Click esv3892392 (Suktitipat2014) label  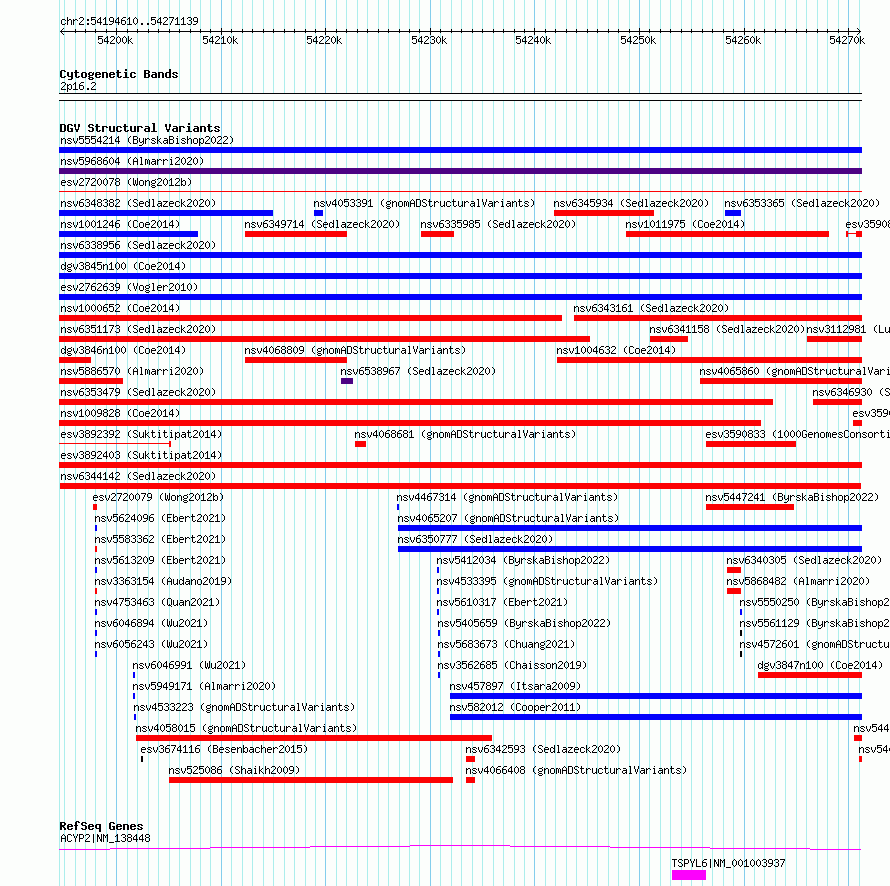(141, 434)
